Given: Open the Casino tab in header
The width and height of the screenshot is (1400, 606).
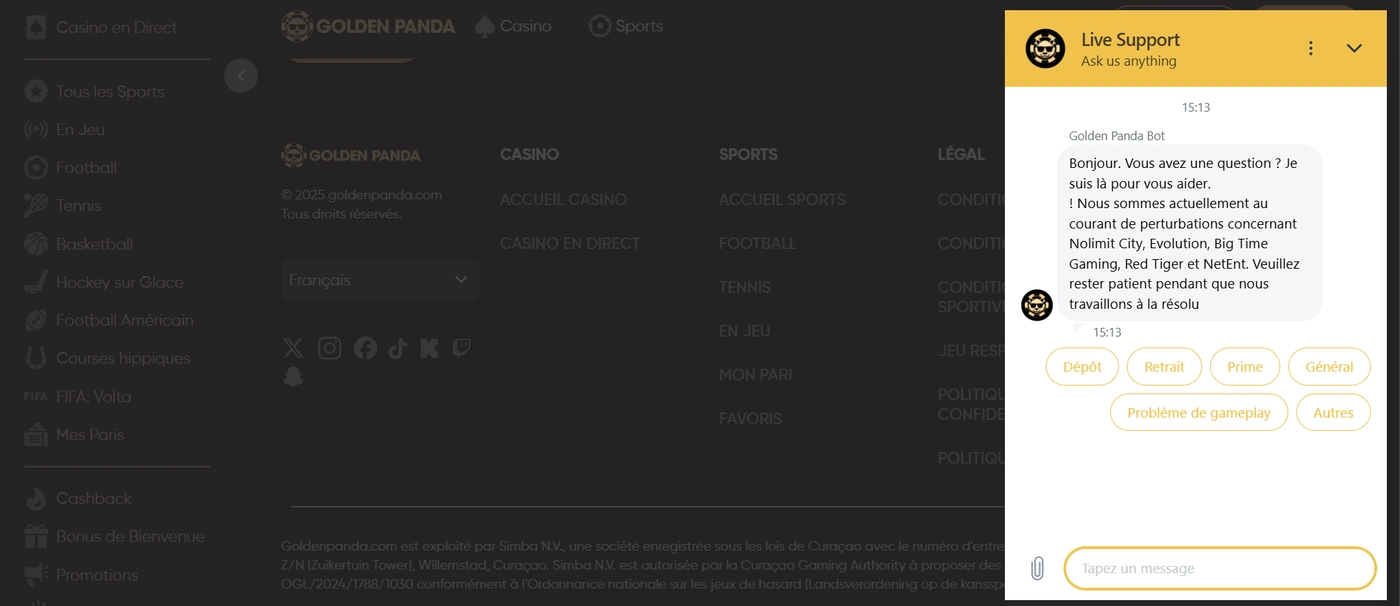Looking at the screenshot, I should [x=513, y=26].
